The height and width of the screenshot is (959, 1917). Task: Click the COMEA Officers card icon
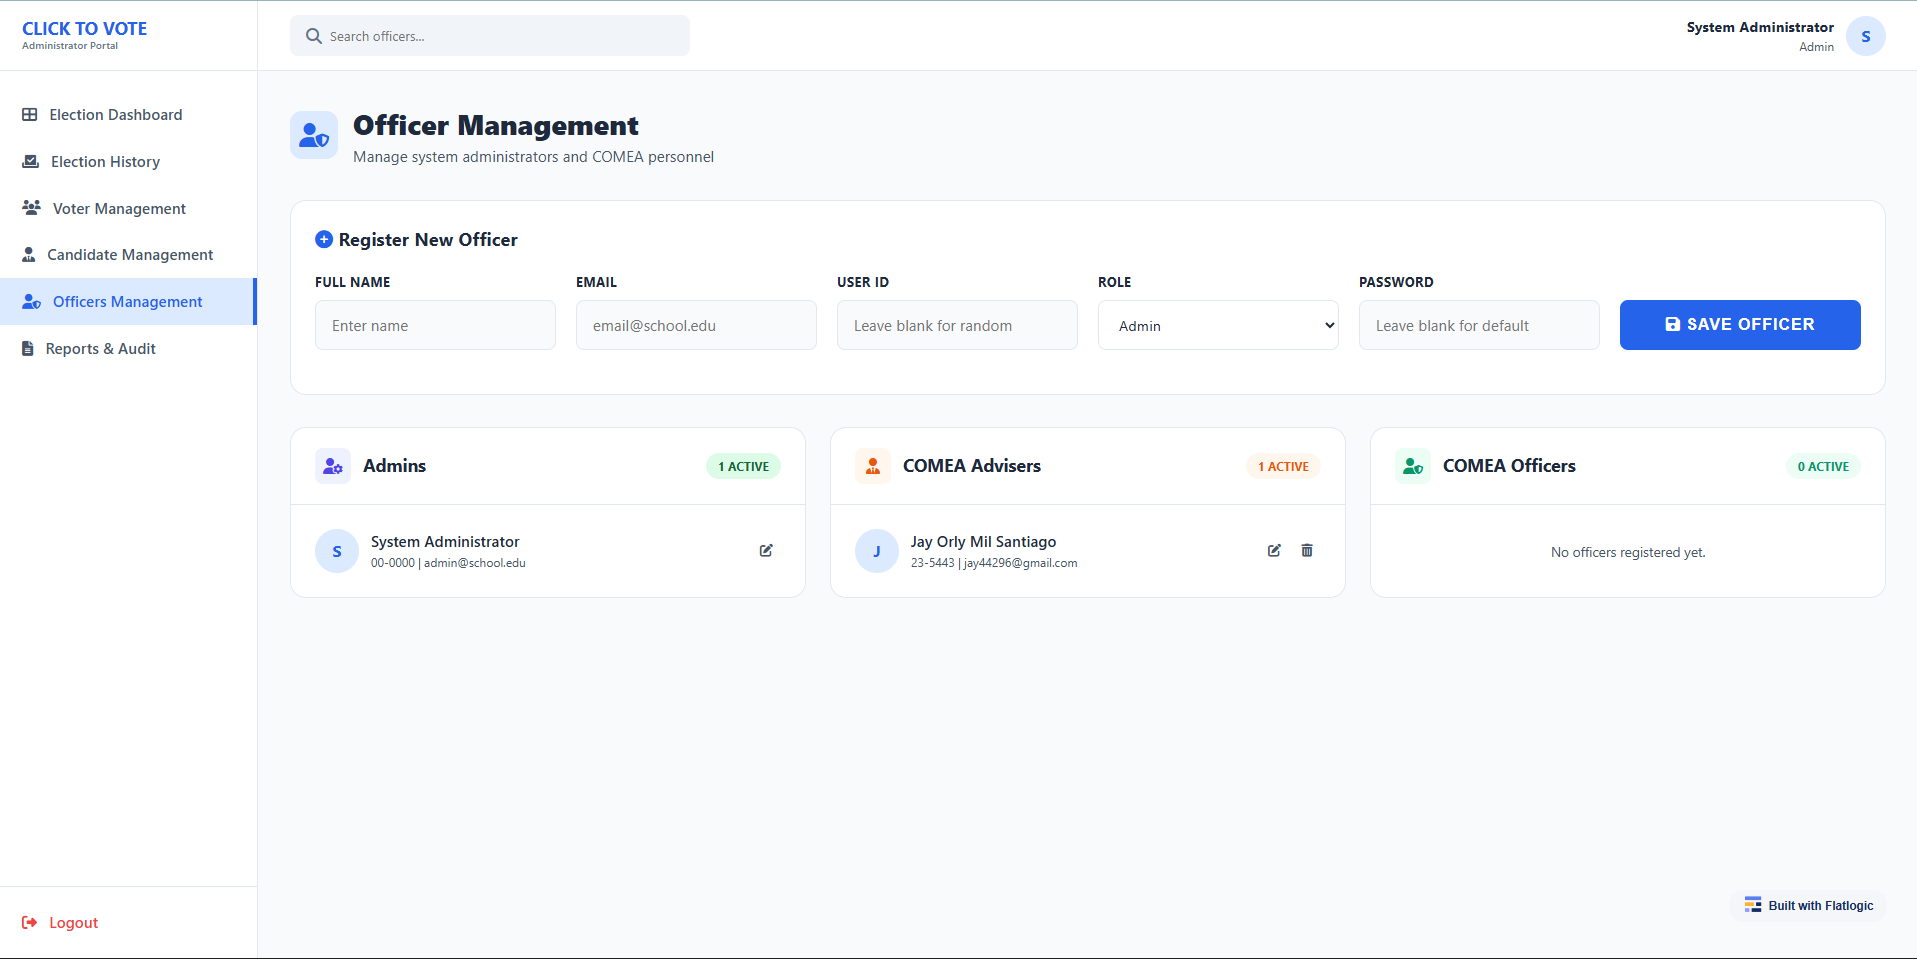[1413, 466]
